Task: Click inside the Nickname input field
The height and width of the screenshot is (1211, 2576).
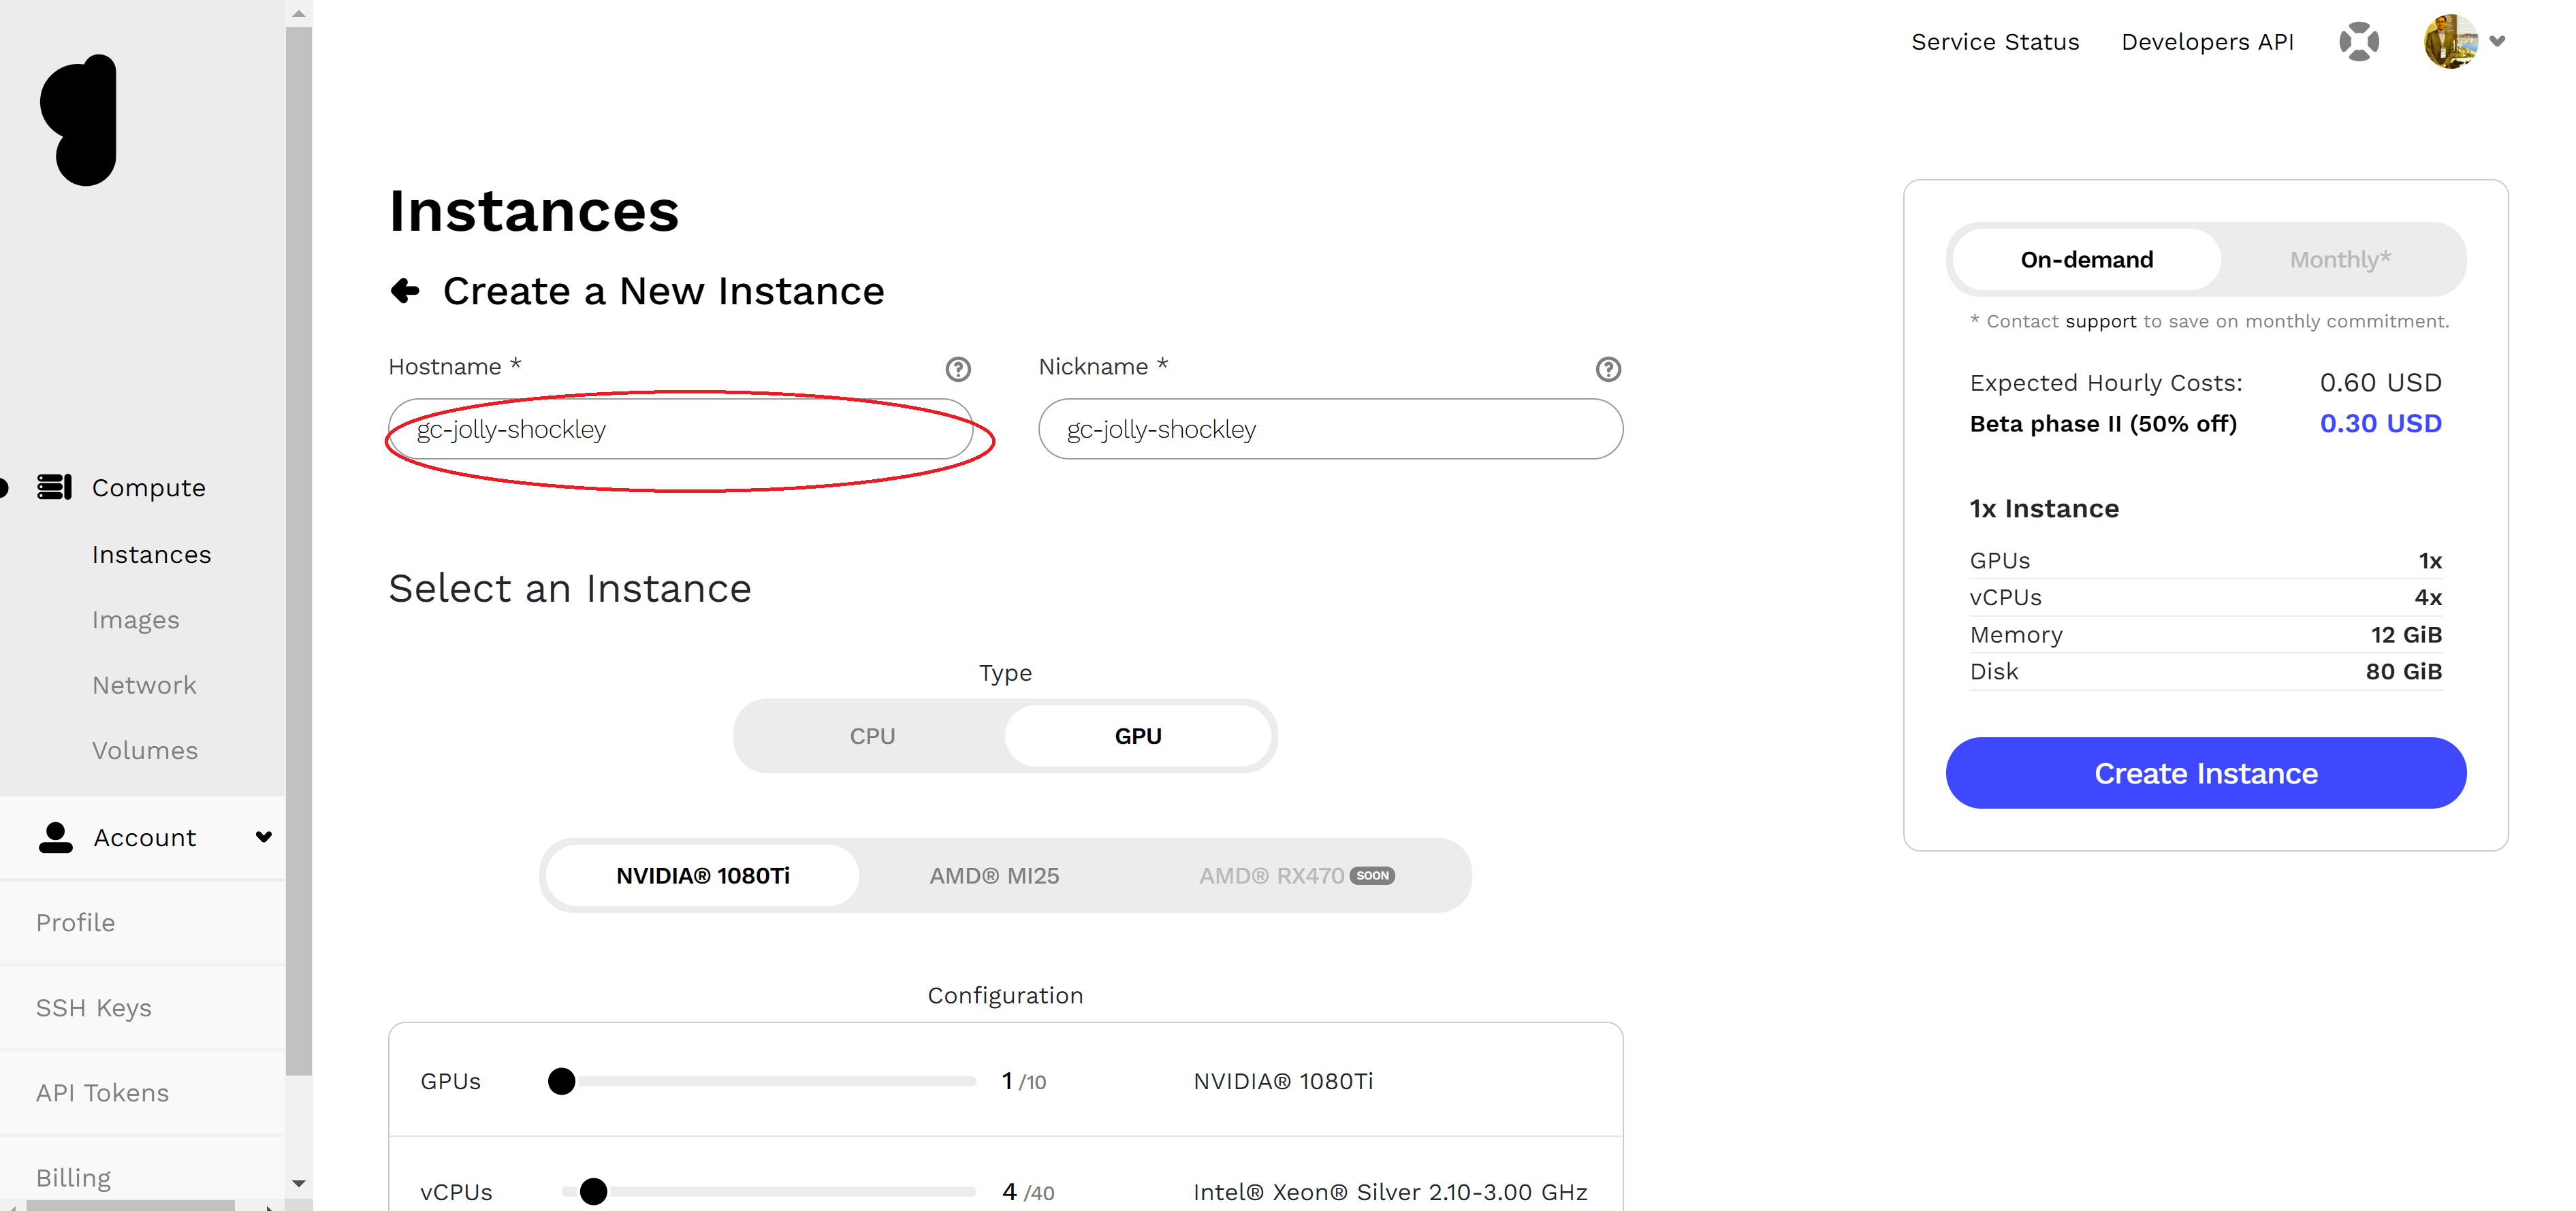Action: 1330,429
